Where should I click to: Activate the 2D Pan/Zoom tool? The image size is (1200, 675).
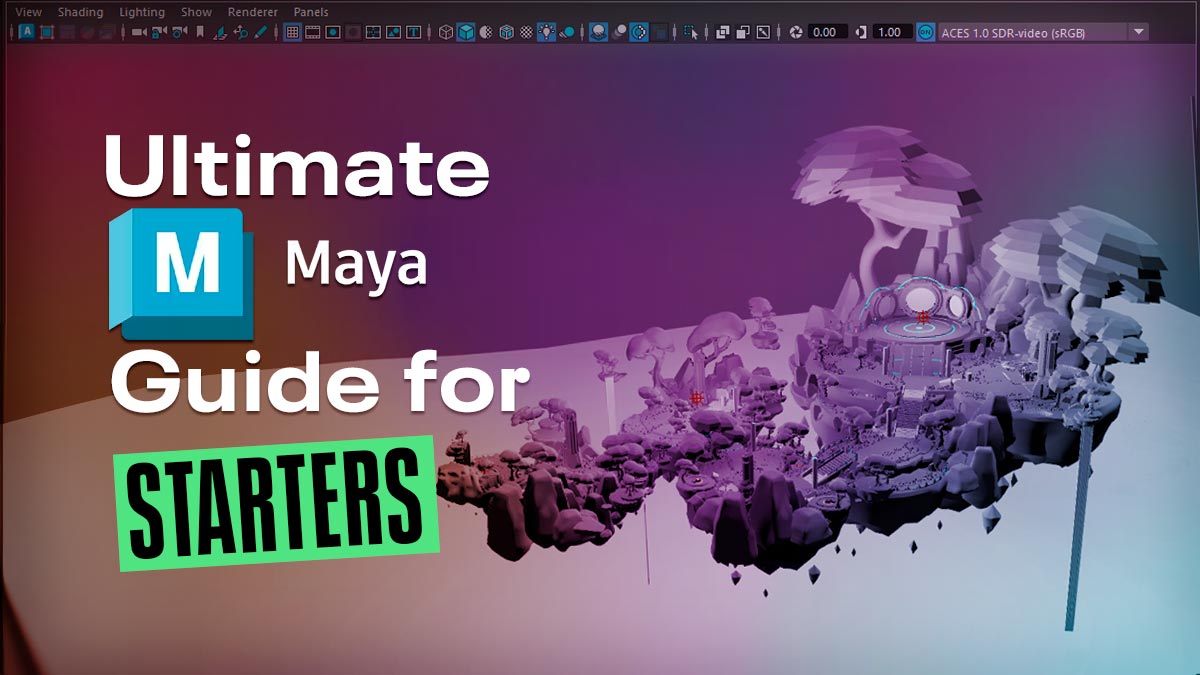click(x=239, y=31)
